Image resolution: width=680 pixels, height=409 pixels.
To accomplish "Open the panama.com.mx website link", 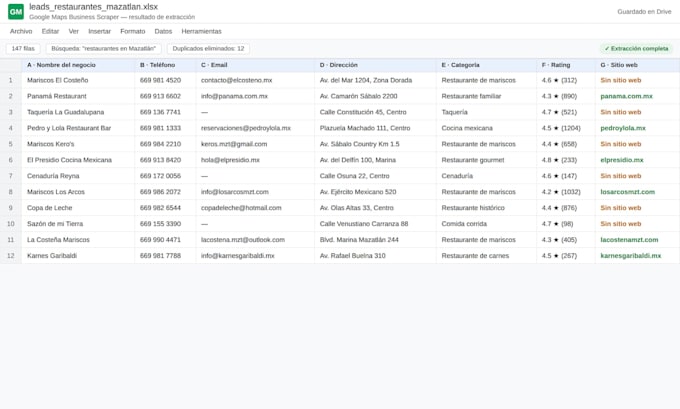I will pyautogui.click(x=626, y=96).
